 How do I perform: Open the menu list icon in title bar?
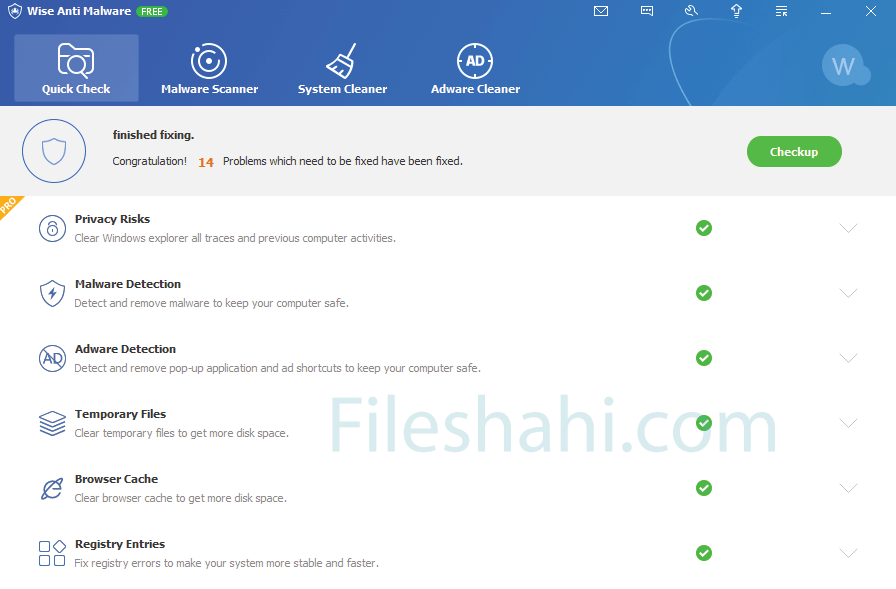pos(781,11)
